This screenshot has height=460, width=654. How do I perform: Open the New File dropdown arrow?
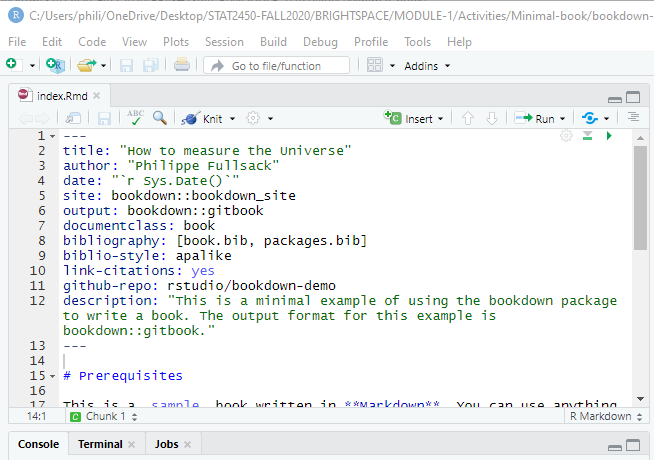pos(32,66)
